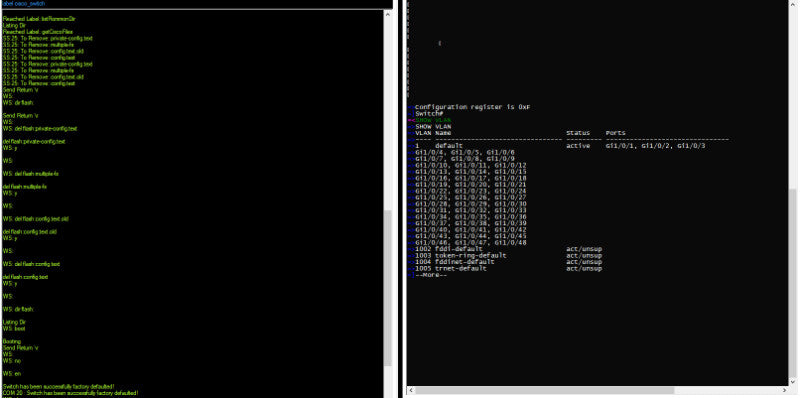Viewport: 800px width, 398px height.
Task: Click the 'Gi1/0/10, Gi1/0/11, Gi1/0/12' line
Action: coord(470,165)
